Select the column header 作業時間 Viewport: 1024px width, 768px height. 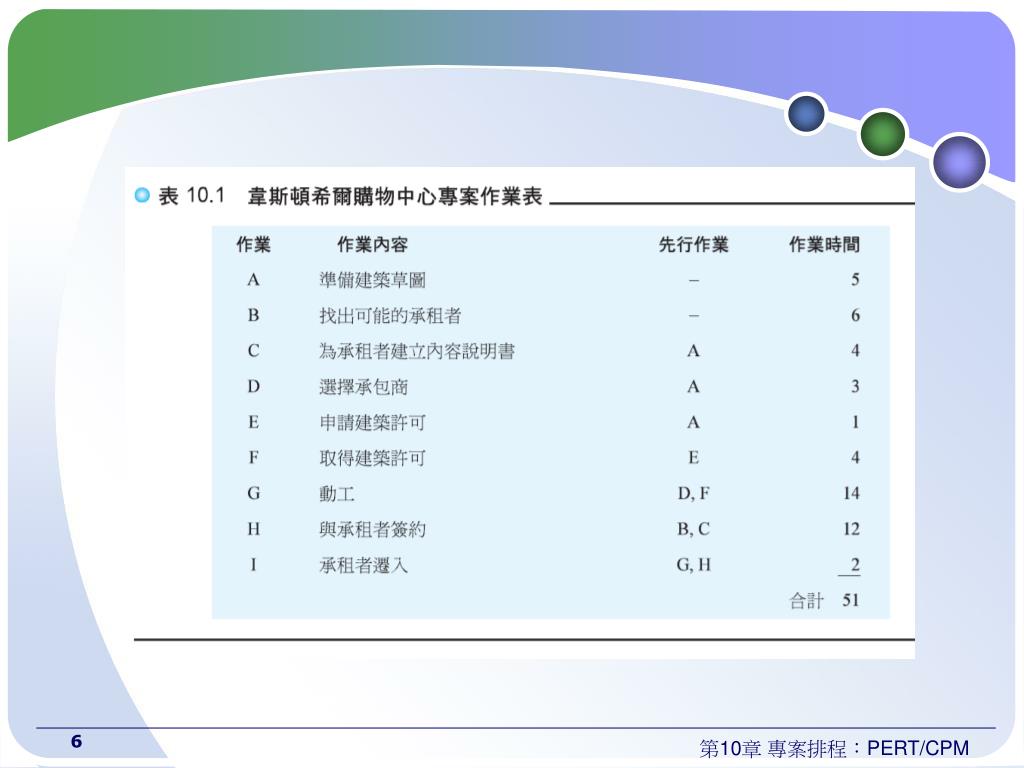pos(824,244)
